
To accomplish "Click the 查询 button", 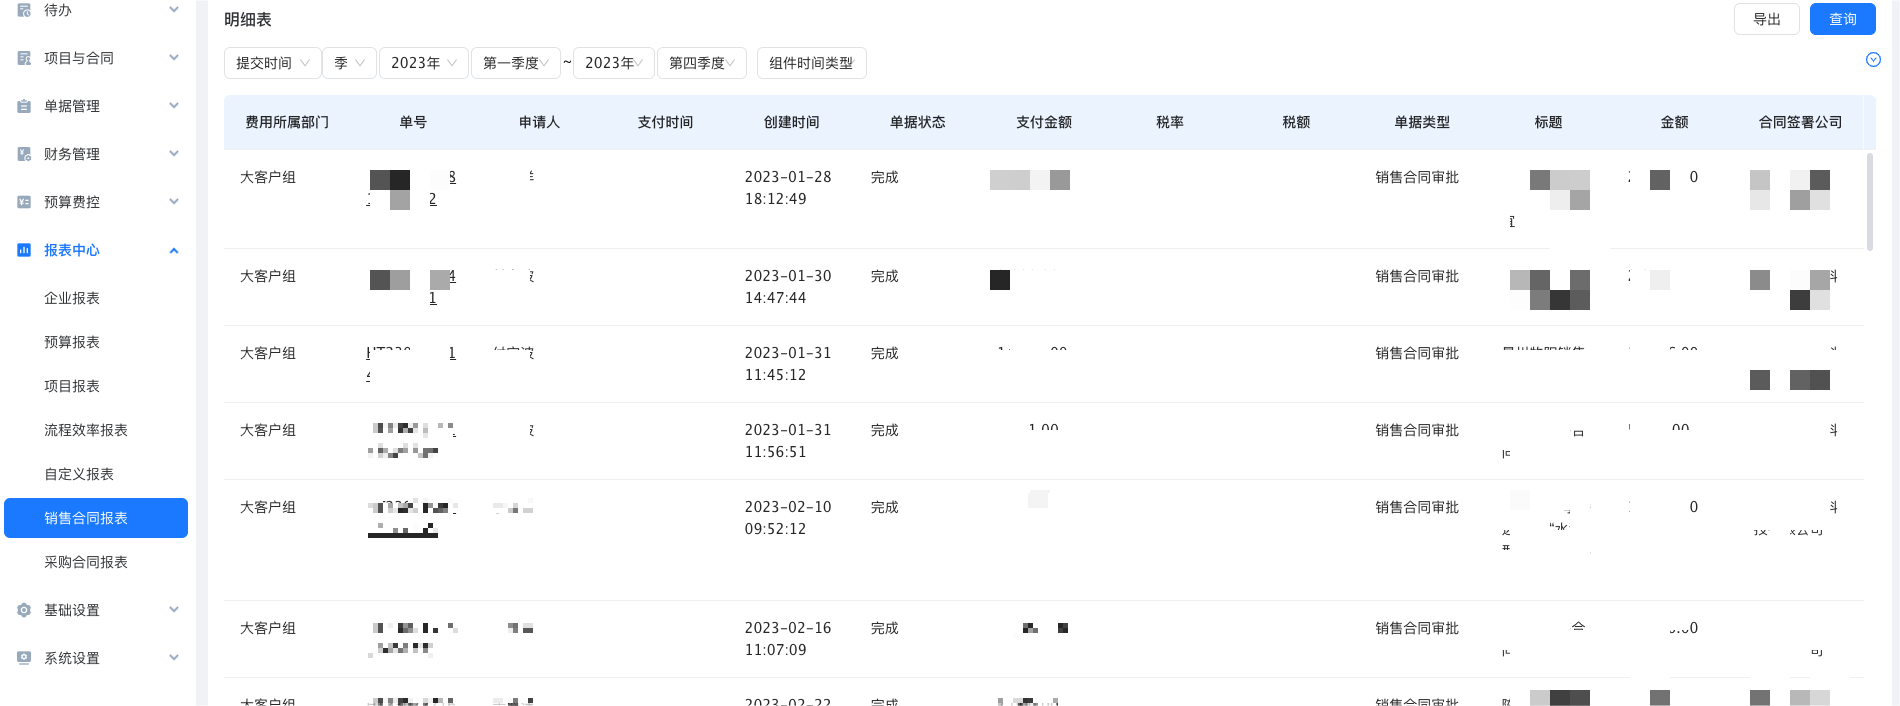I will (x=1842, y=19).
